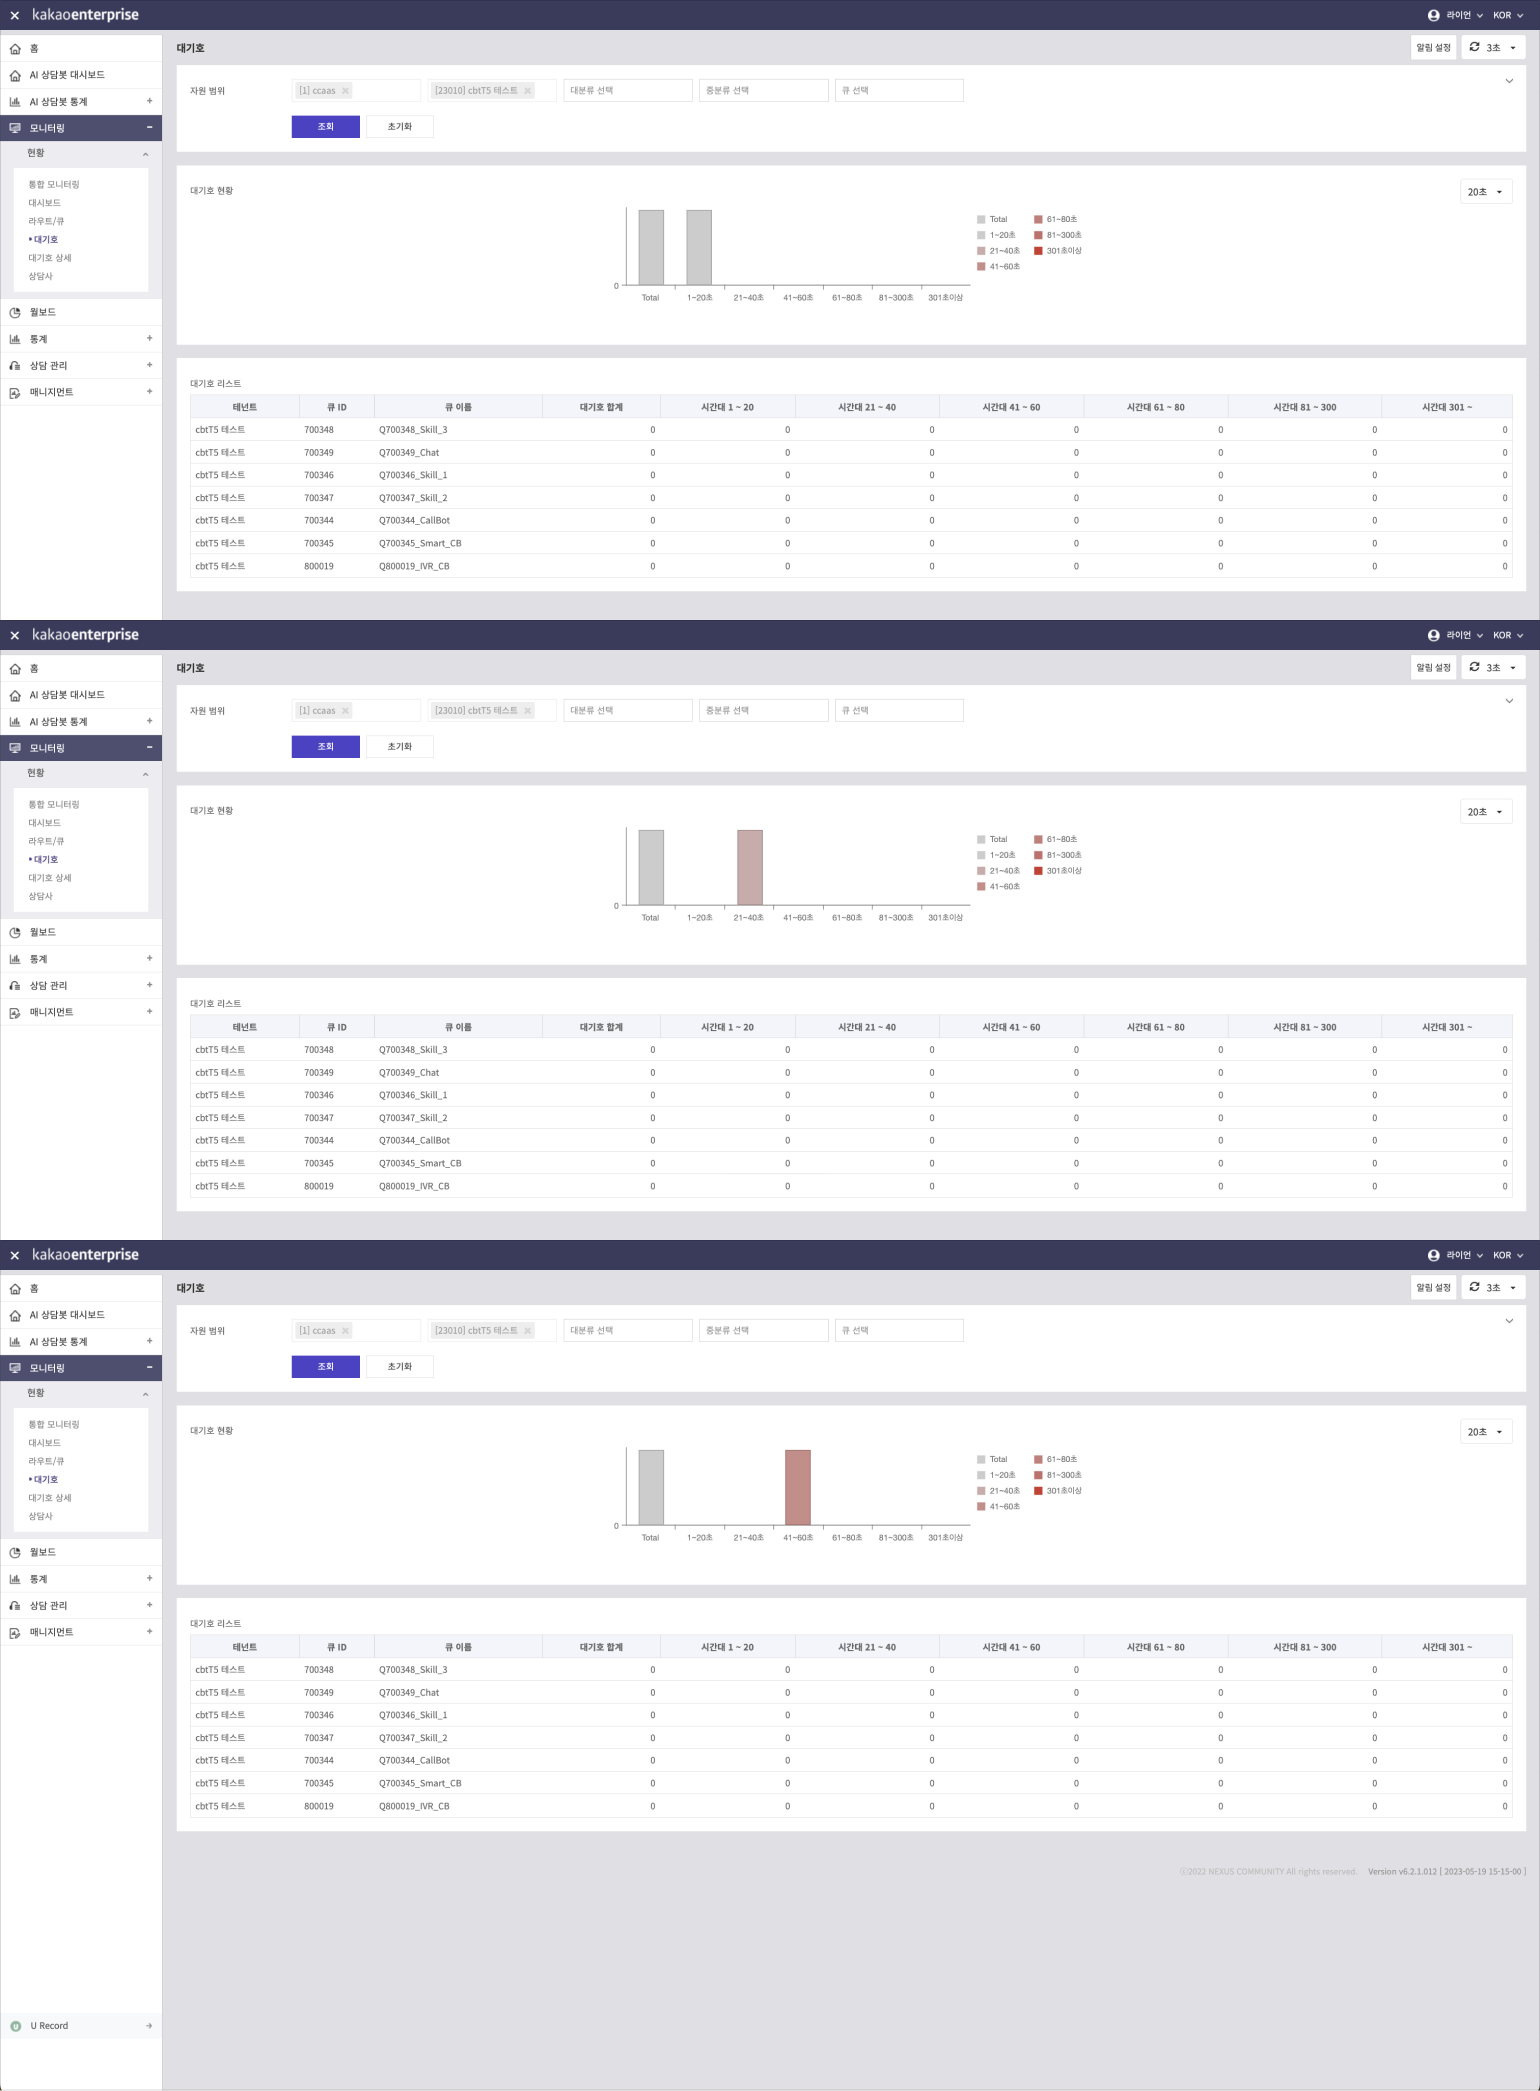Click the topmost home (홈) icon in the sidebar
This screenshot has width=1540, height=2091.
click(15, 49)
